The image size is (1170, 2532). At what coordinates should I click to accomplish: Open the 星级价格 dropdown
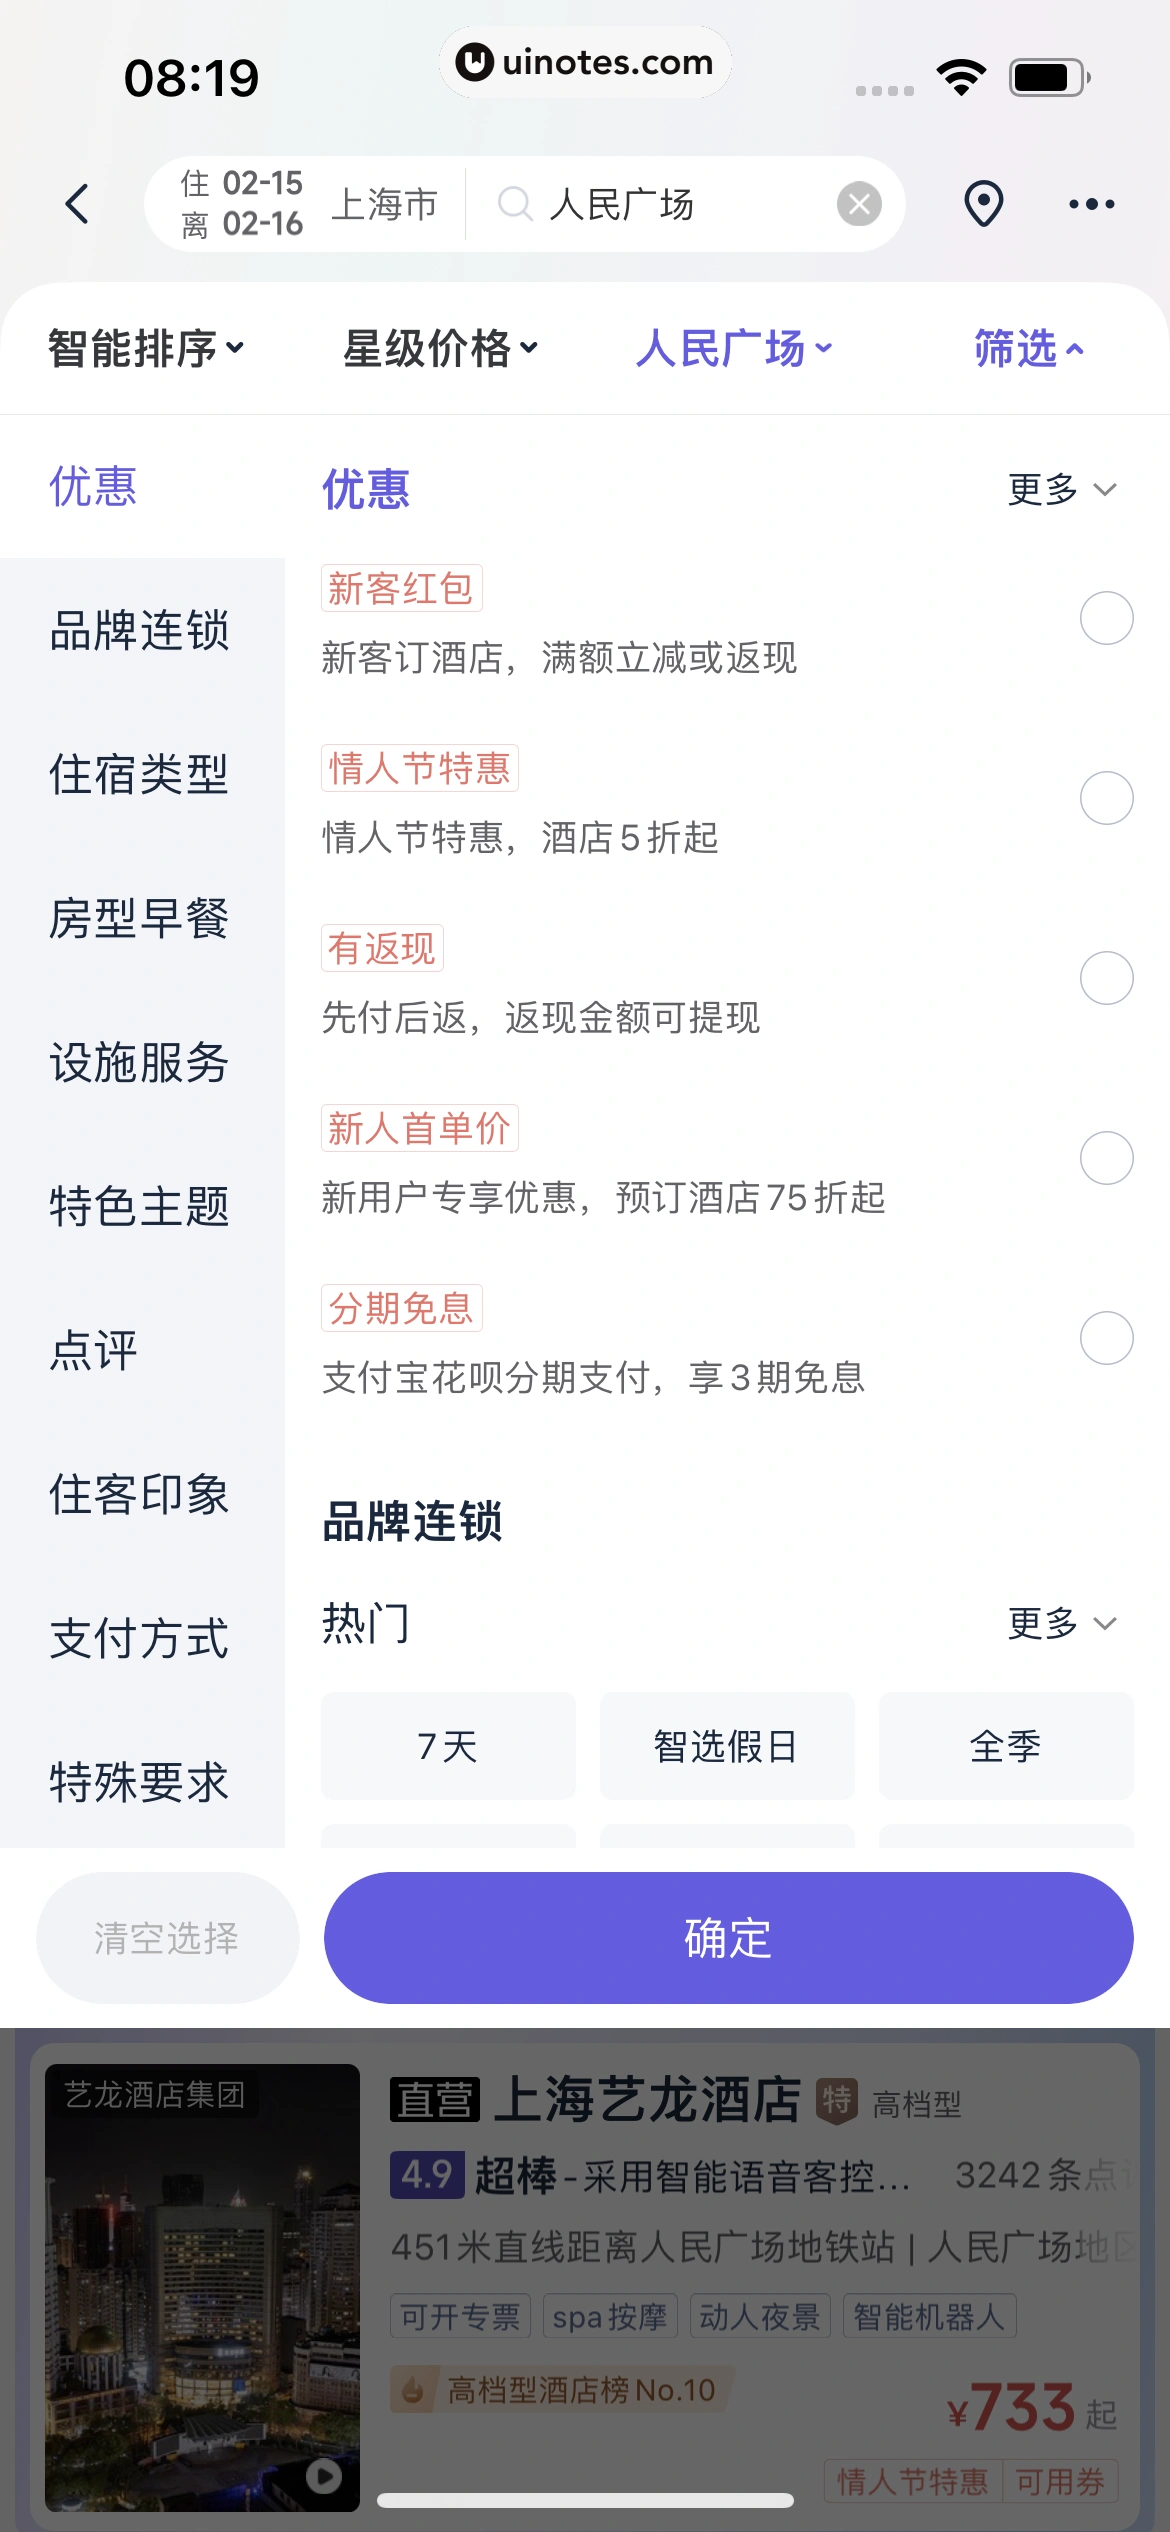pos(440,348)
